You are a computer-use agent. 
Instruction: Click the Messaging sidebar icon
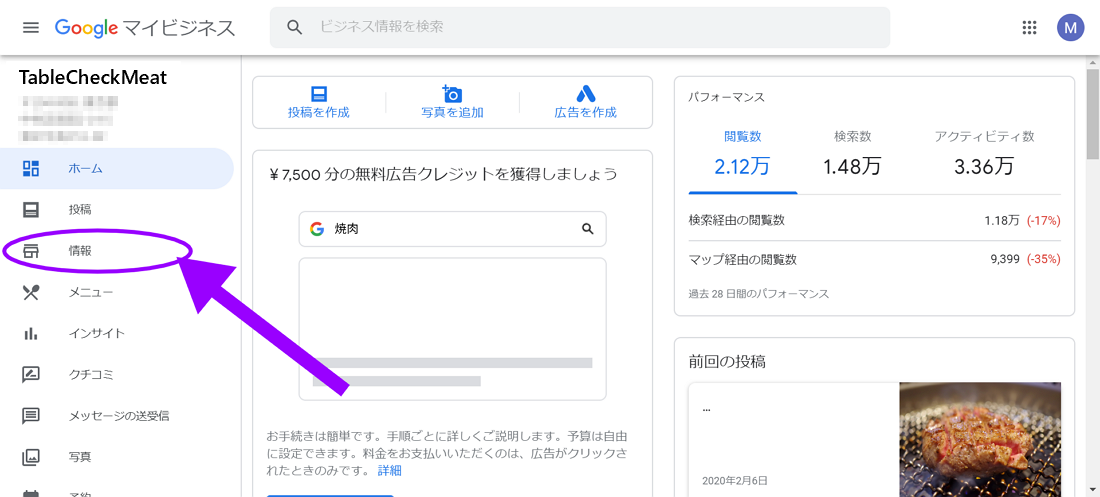click(x=31, y=415)
